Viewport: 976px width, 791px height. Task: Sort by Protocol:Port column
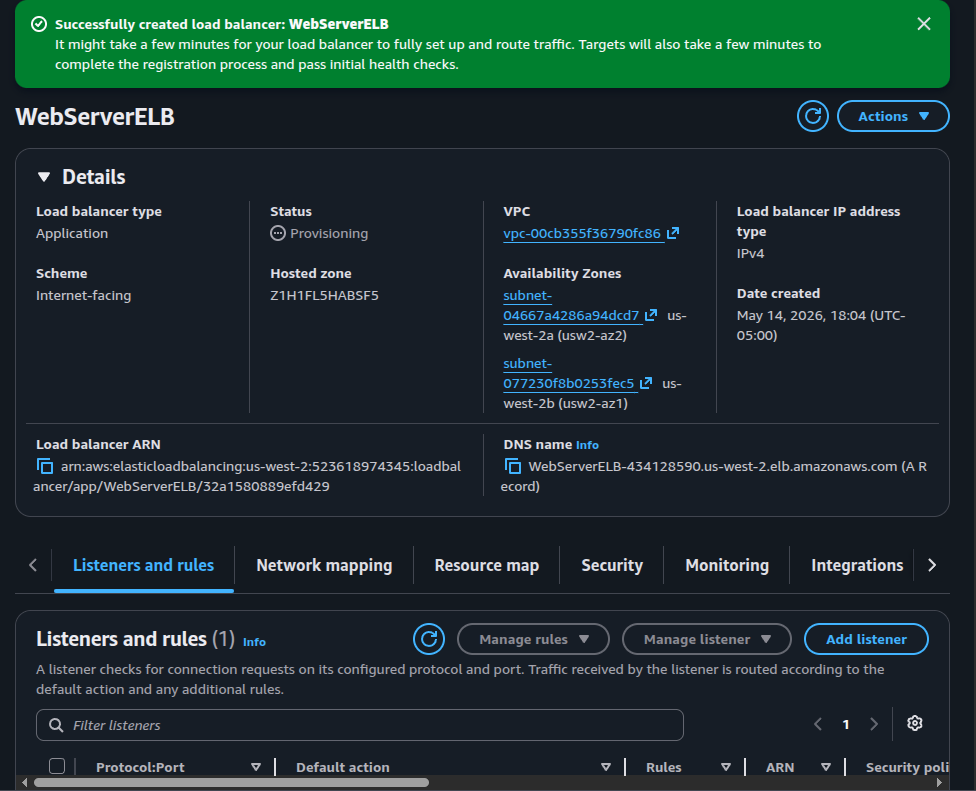click(256, 767)
